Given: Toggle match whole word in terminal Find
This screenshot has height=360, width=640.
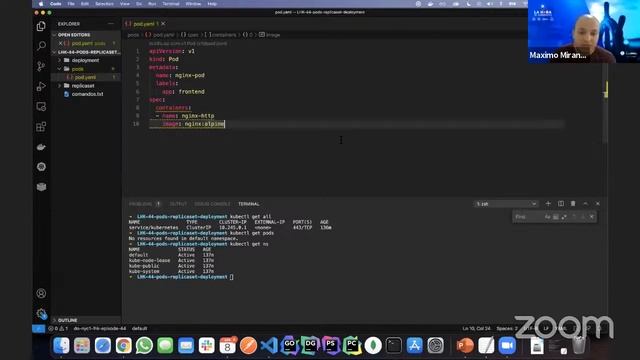Looking at the screenshot, I should tap(556, 217).
